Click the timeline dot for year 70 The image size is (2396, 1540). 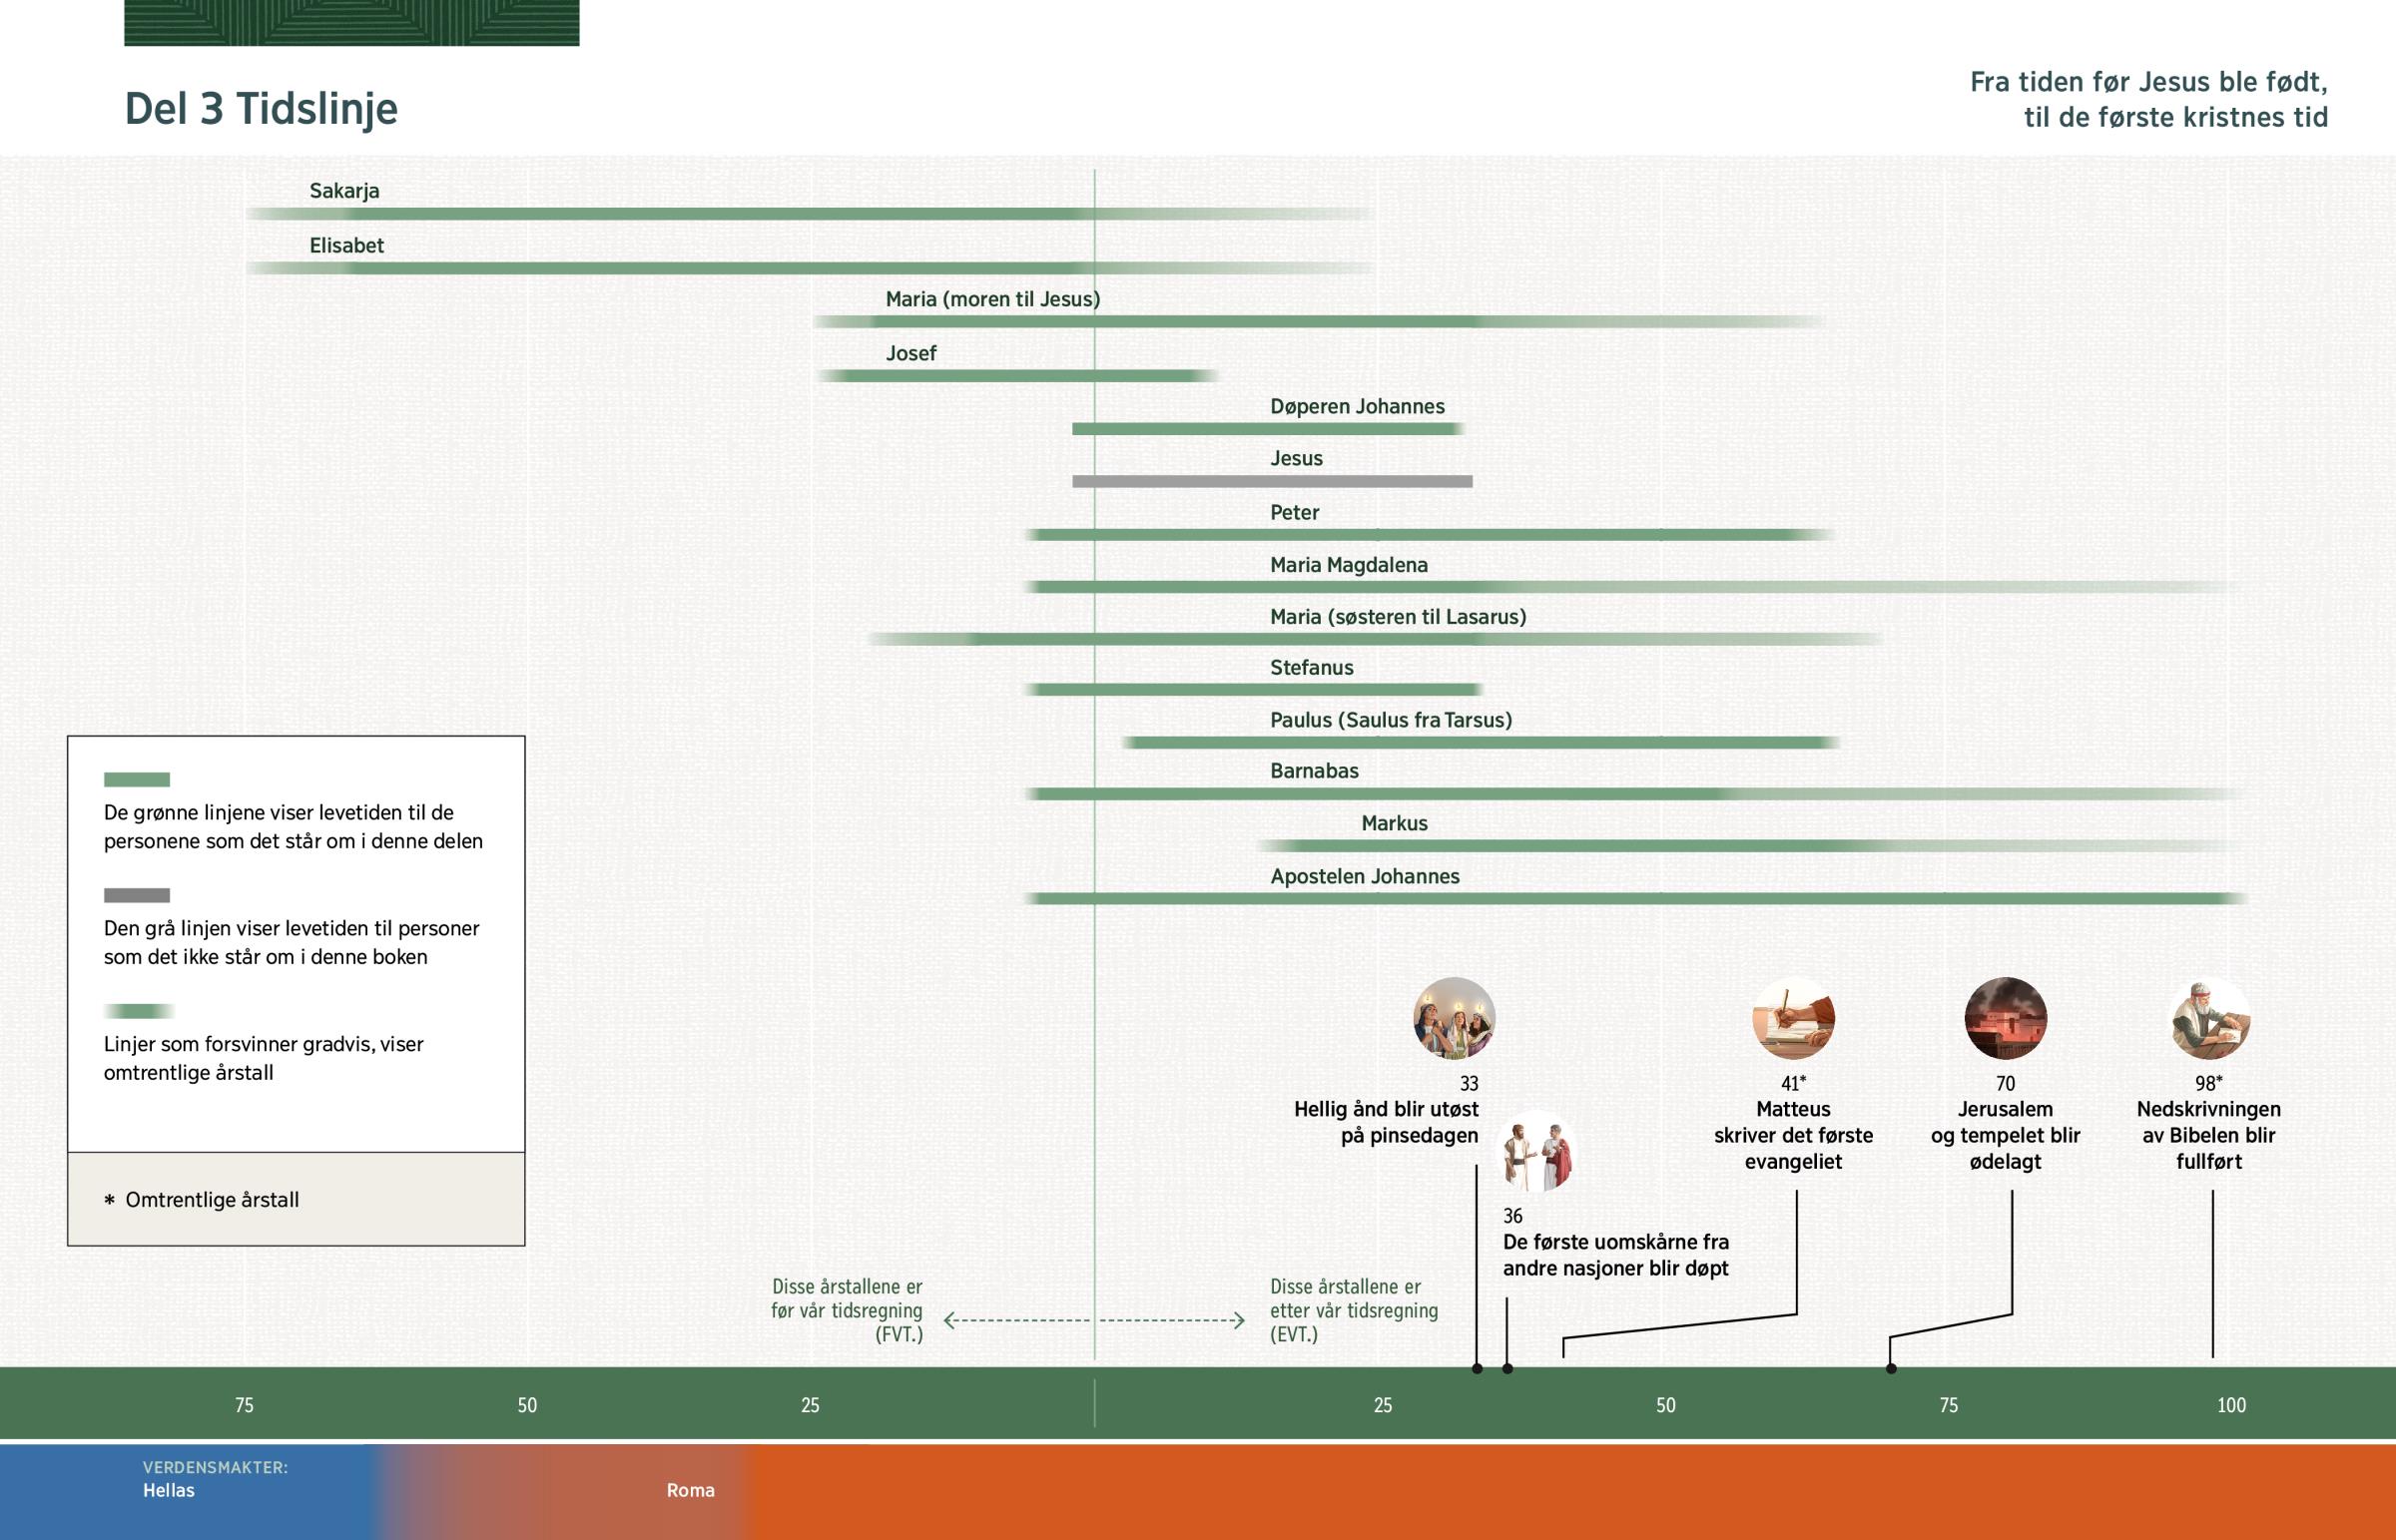[1891, 1368]
